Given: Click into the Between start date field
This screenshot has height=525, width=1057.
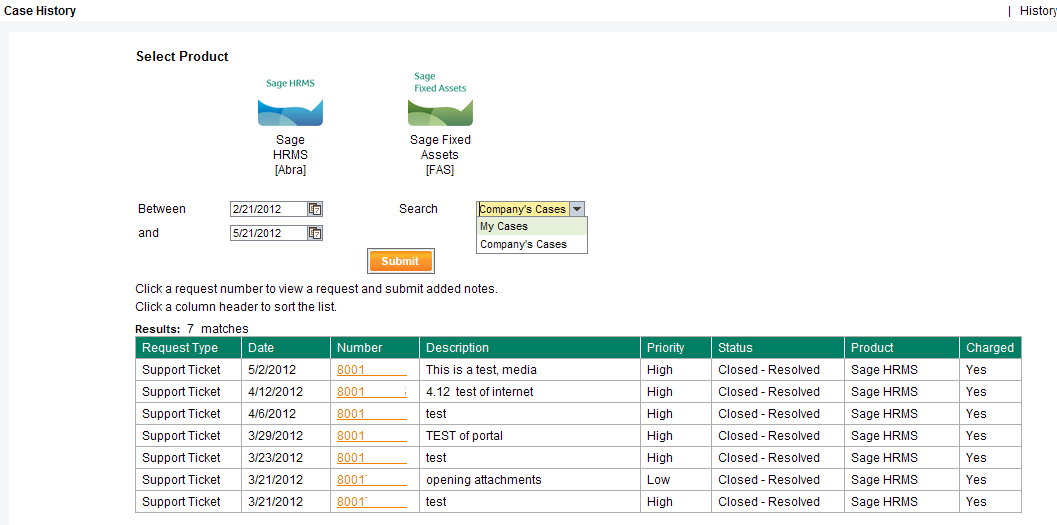Looking at the screenshot, I should tap(267, 209).
